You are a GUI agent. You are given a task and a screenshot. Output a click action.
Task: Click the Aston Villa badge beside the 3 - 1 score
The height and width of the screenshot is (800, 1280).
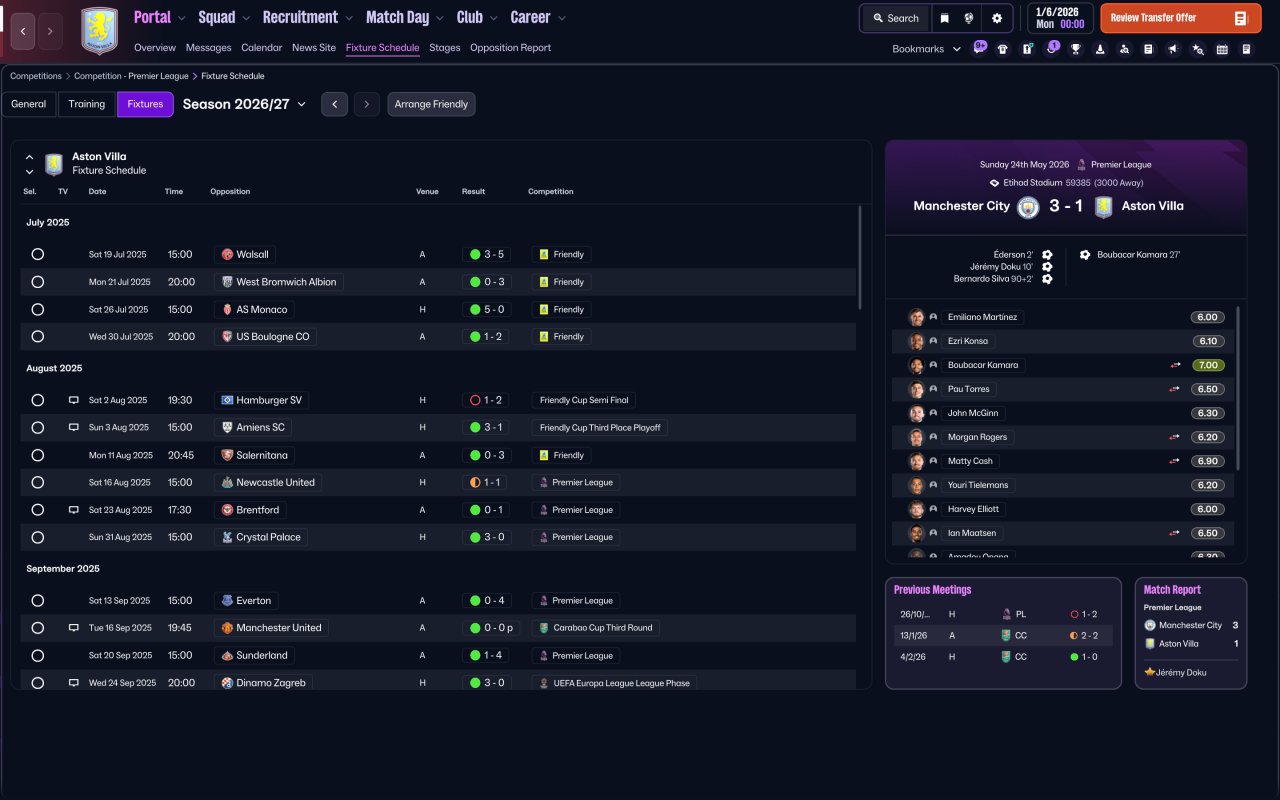pyautogui.click(x=1103, y=207)
